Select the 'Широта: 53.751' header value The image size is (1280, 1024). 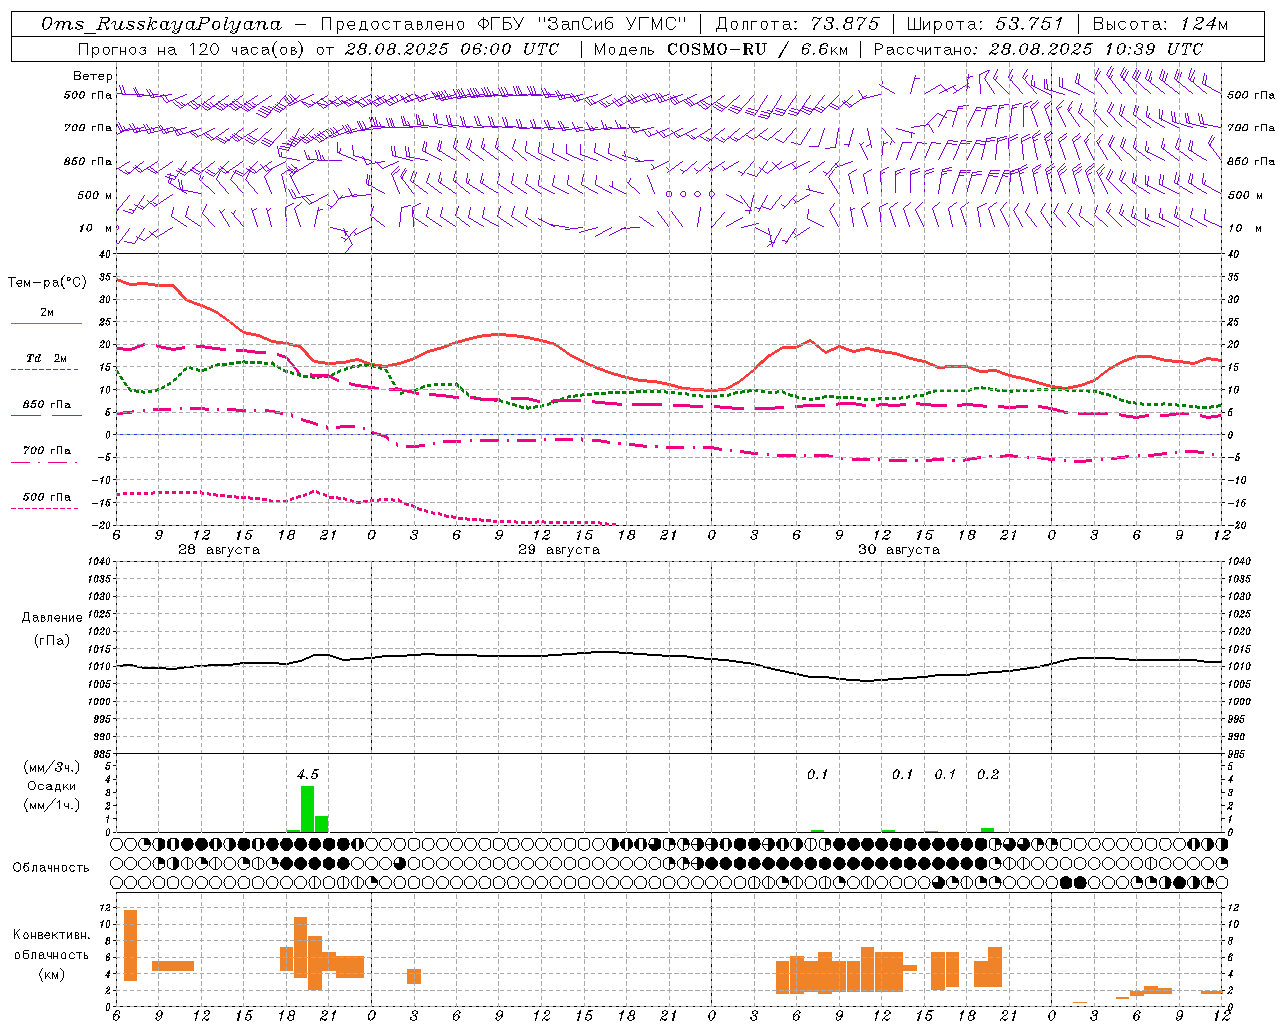pos(984,24)
